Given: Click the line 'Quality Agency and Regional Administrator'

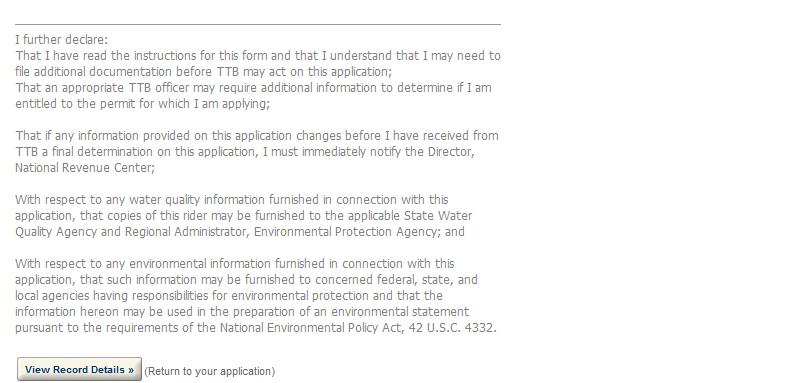Looking at the screenshot, I should coord(240,232).
